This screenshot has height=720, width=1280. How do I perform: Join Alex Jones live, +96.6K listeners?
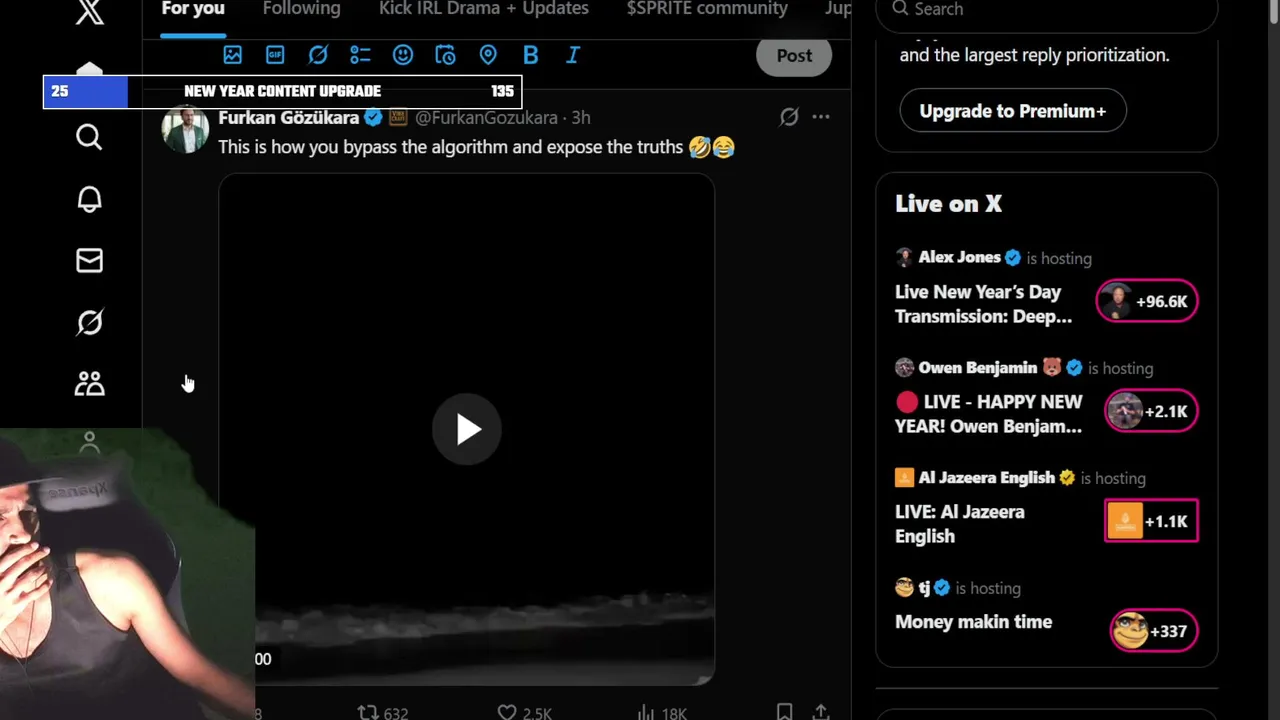[1147, 301]
